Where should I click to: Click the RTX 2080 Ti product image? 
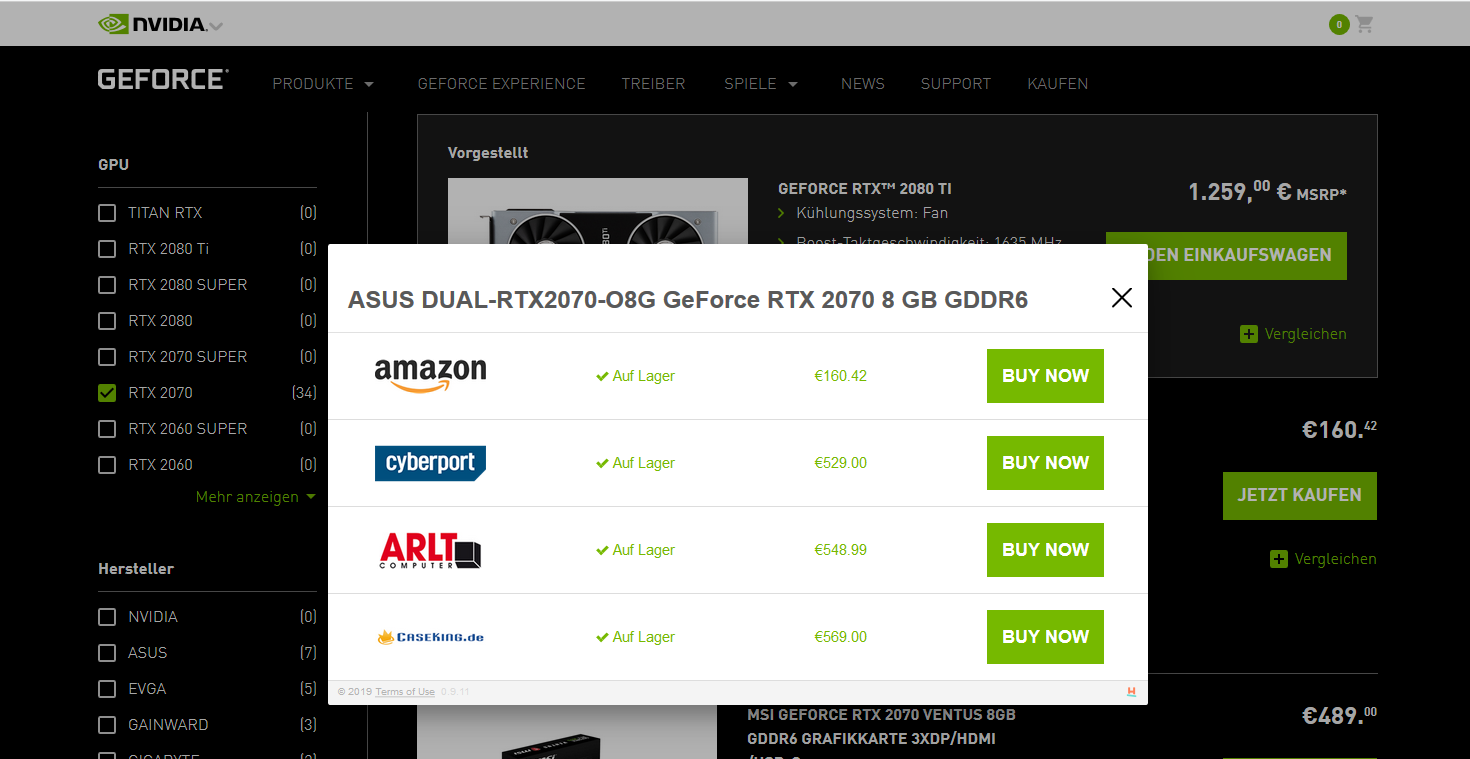(x=598, y=211)
